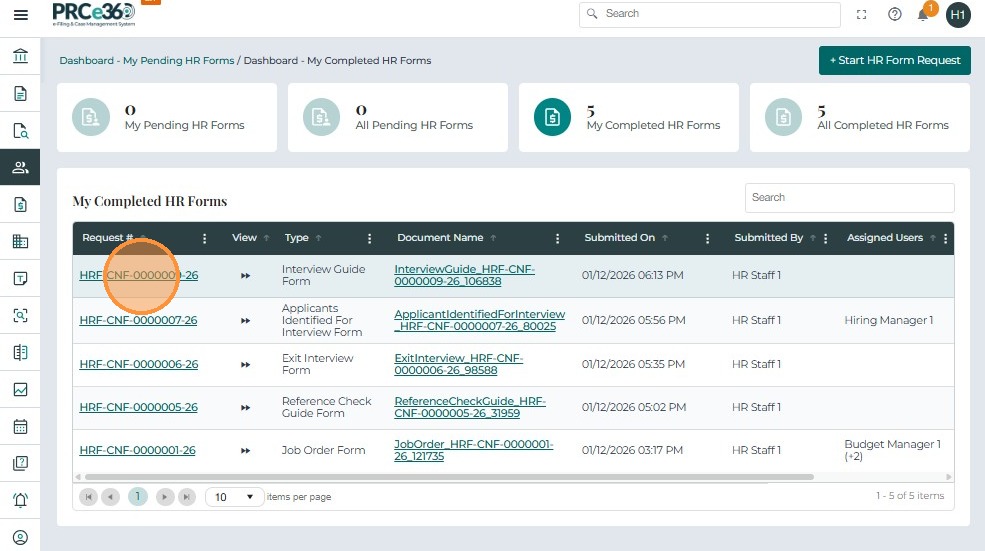Click the bank building sidebar icon

(x=20, y=56)
